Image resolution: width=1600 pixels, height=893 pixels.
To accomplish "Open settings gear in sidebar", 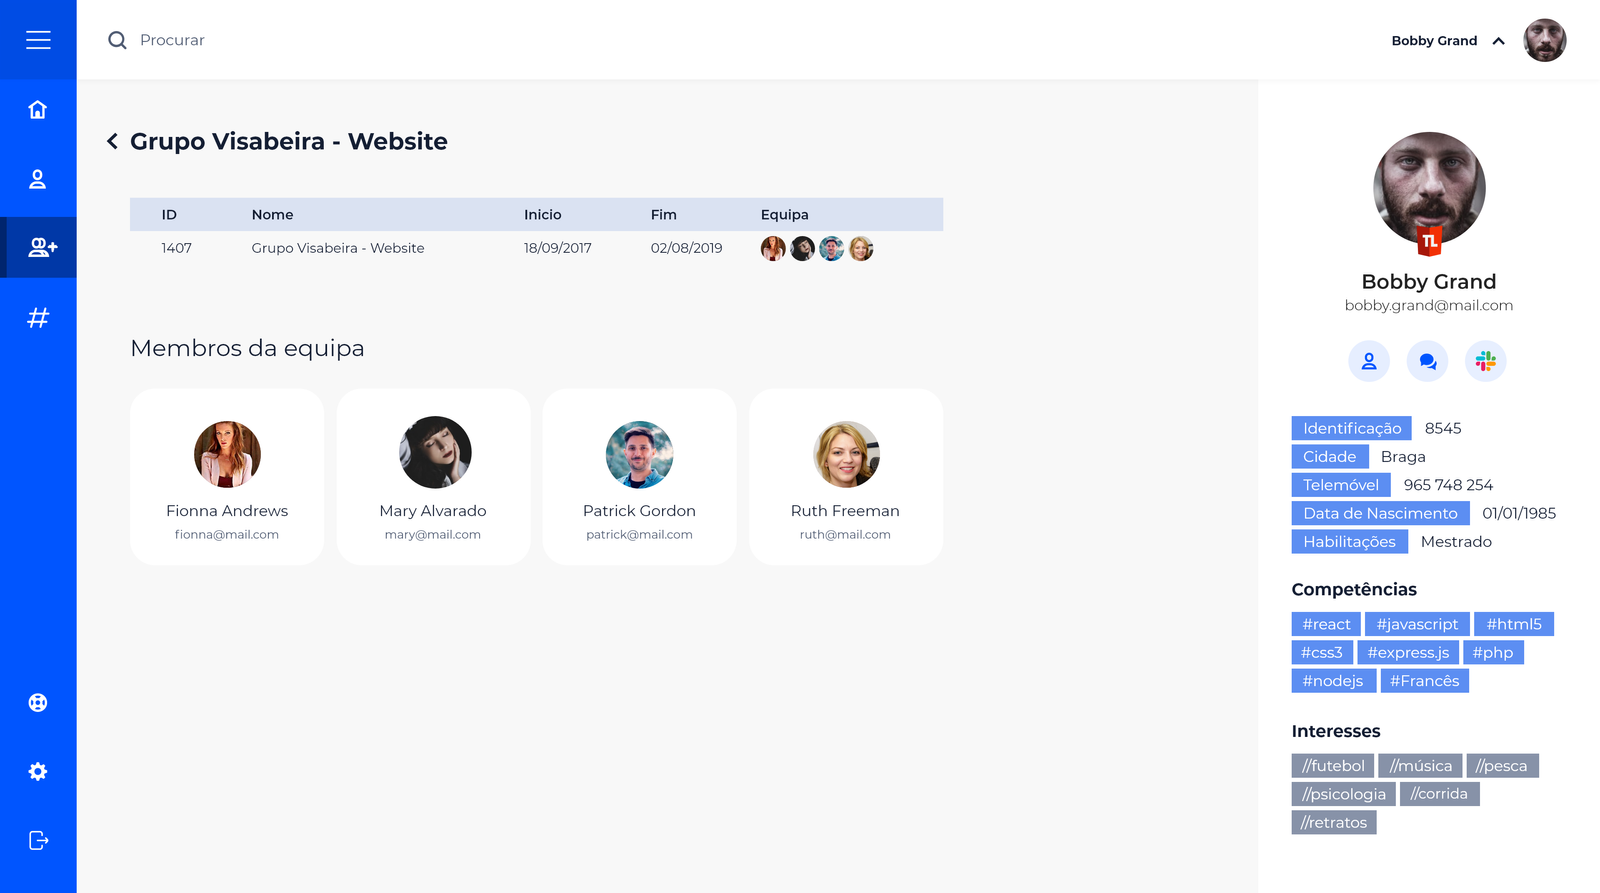I will [38, 771].
